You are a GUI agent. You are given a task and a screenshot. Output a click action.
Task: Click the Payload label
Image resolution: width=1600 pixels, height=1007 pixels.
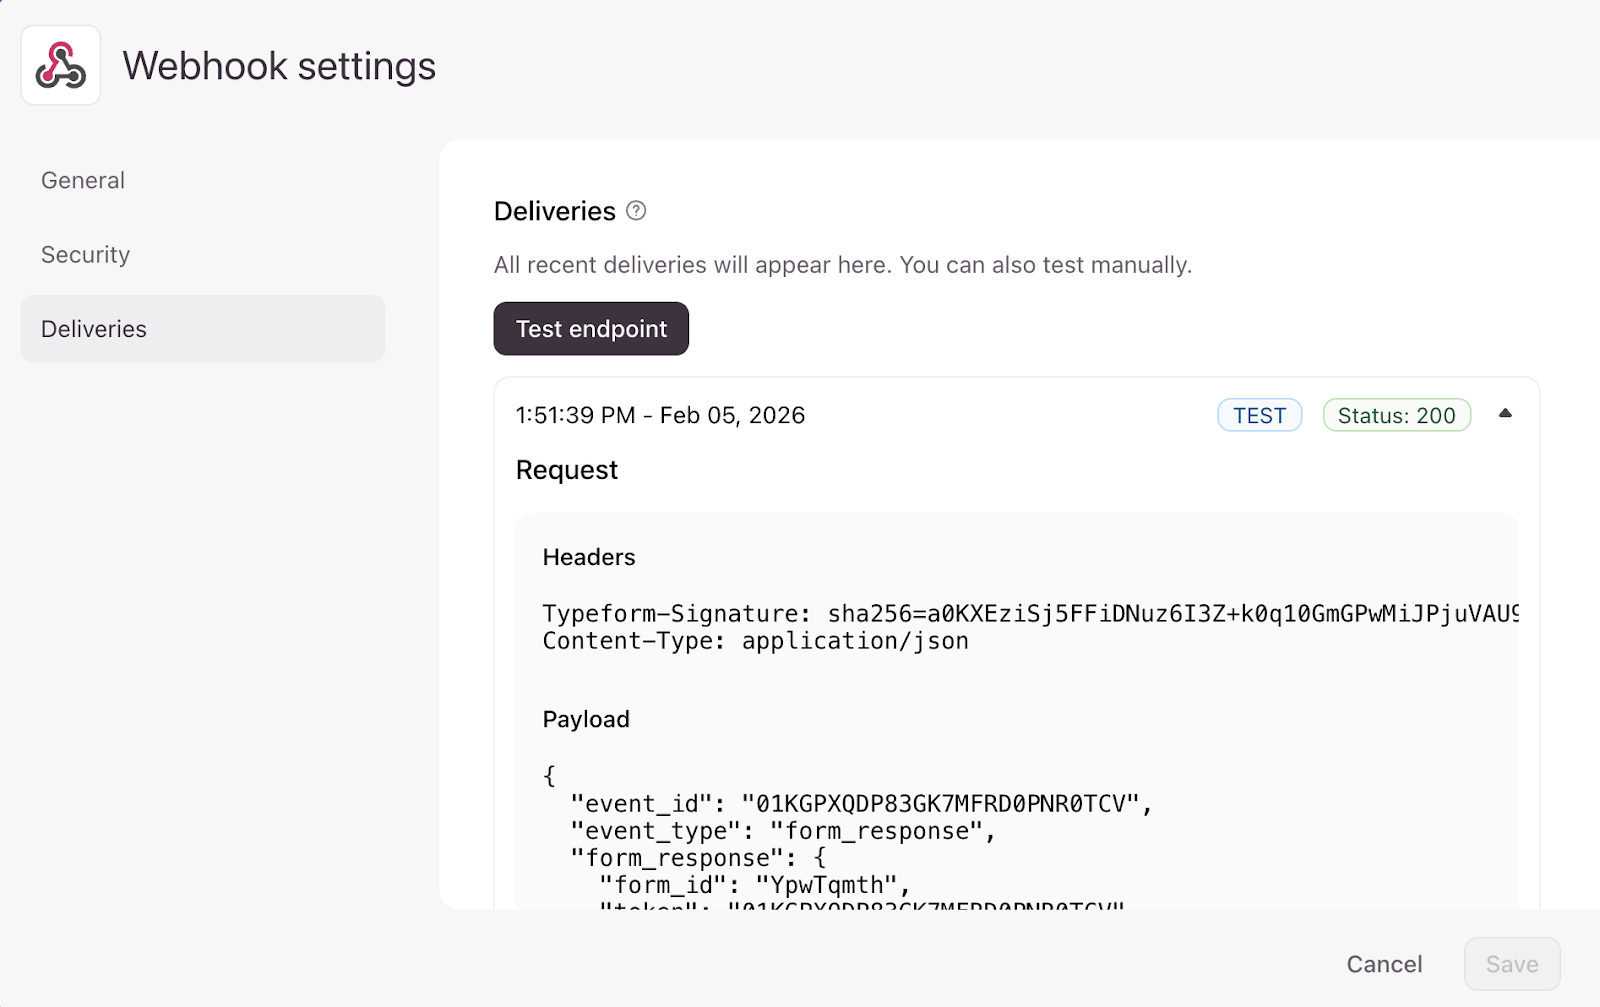586,720
